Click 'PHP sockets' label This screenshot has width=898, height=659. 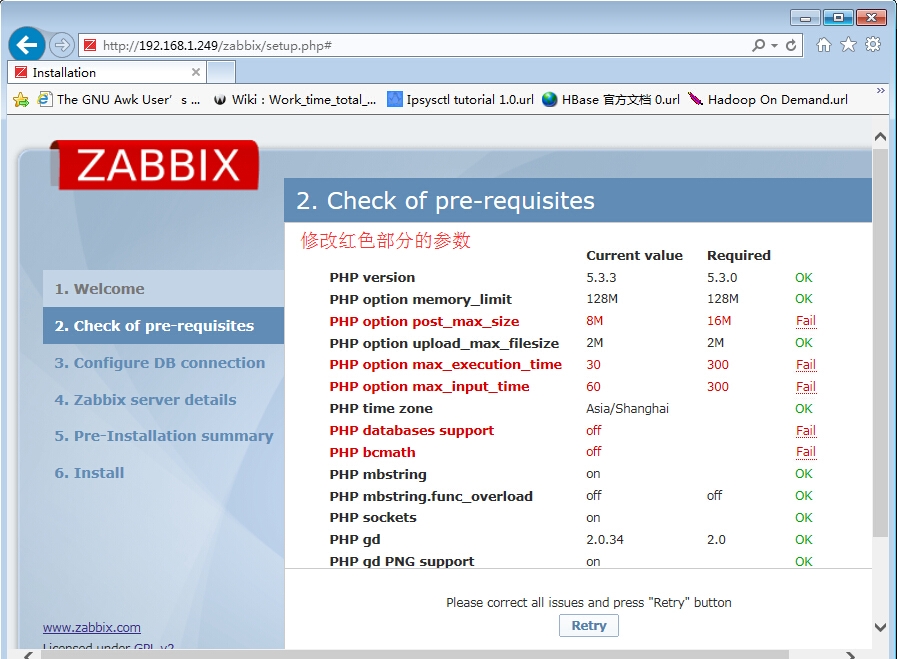373,518
